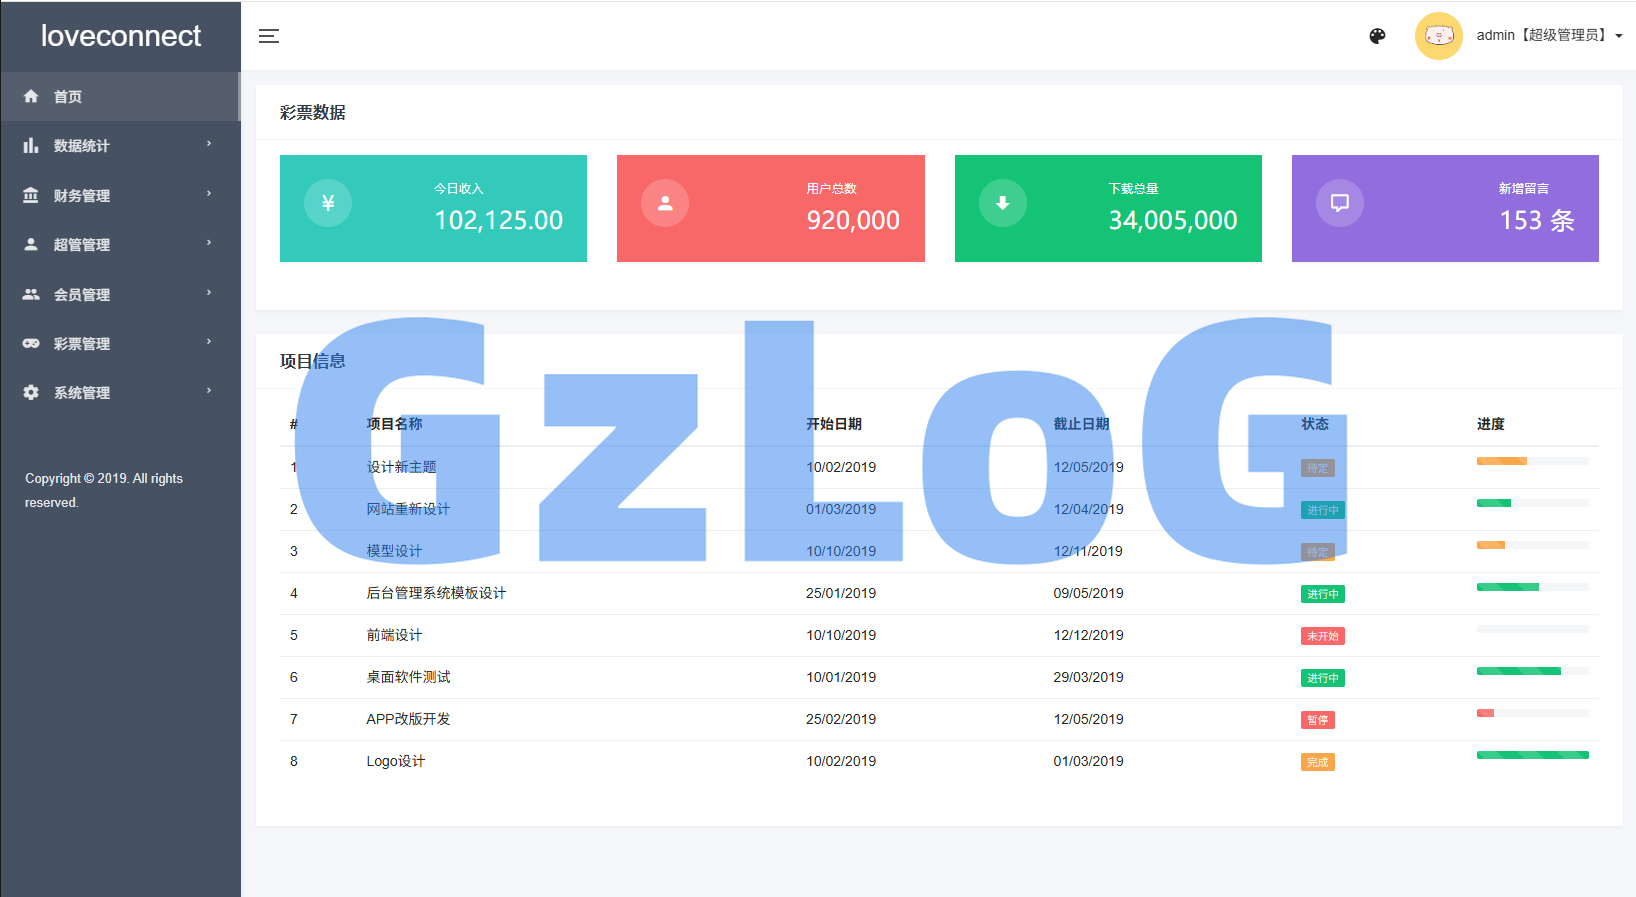The width and height of the screenshot is (1636, 897).
Task: Click project name 后台管理系统模板设计
Action: (436, 593)
